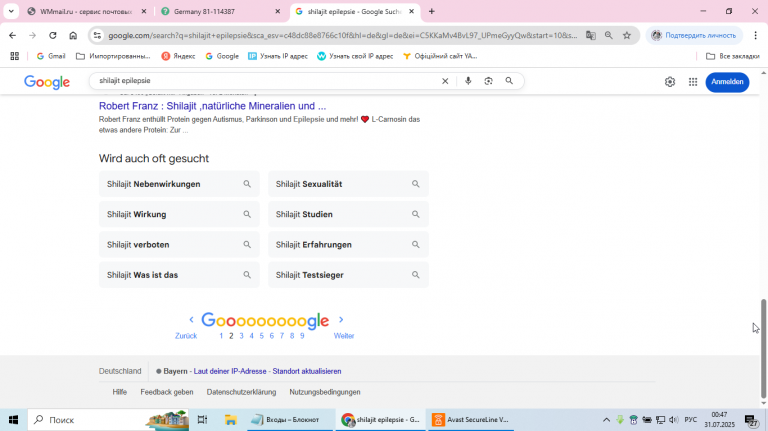The width and height of the screenshot is (768, 431).
Task: Jump to results page 9
Action: pos(302,336)
